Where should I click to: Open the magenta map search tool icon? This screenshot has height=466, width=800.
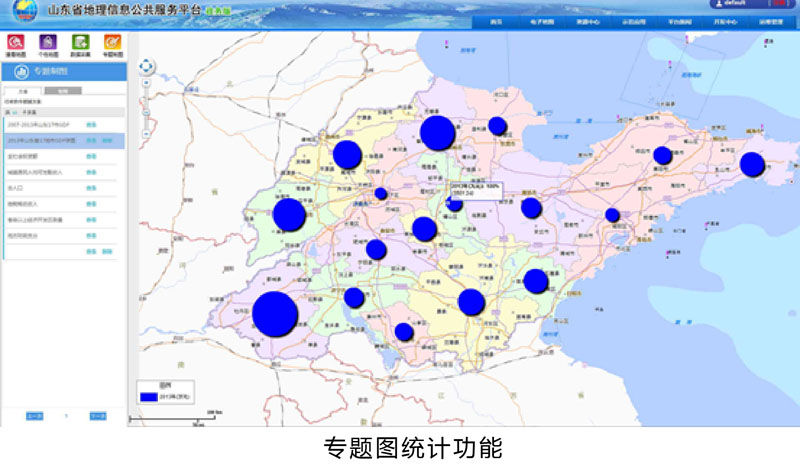tap(15, 42)
